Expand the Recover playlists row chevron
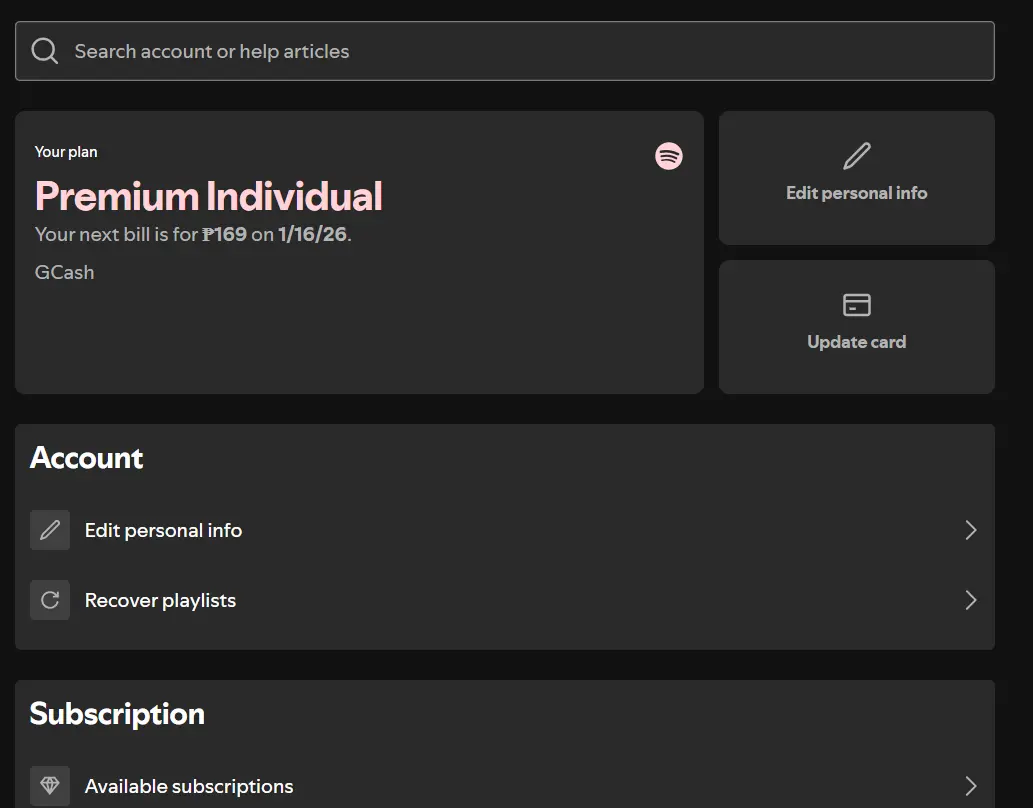The width and height of the screenshot is (1033, 808). tap(970, 600)
